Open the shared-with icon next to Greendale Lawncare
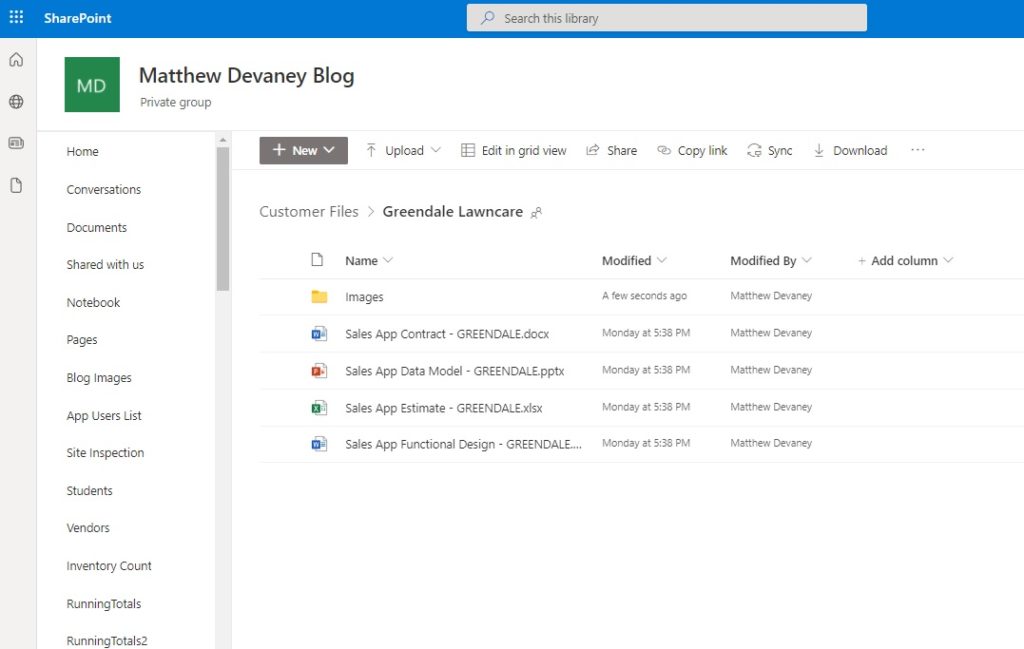This screenshot has height=649, width=1024. point(536,213)
